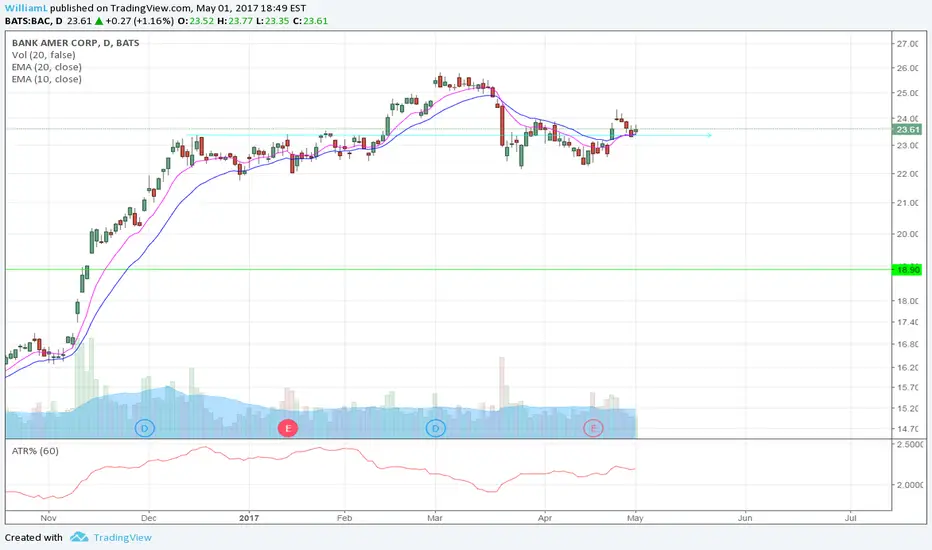Viewport: 932px width, 550px height.
Task: Click the 2.5000 ATR axis label
Action: click(x=909, y=444)
